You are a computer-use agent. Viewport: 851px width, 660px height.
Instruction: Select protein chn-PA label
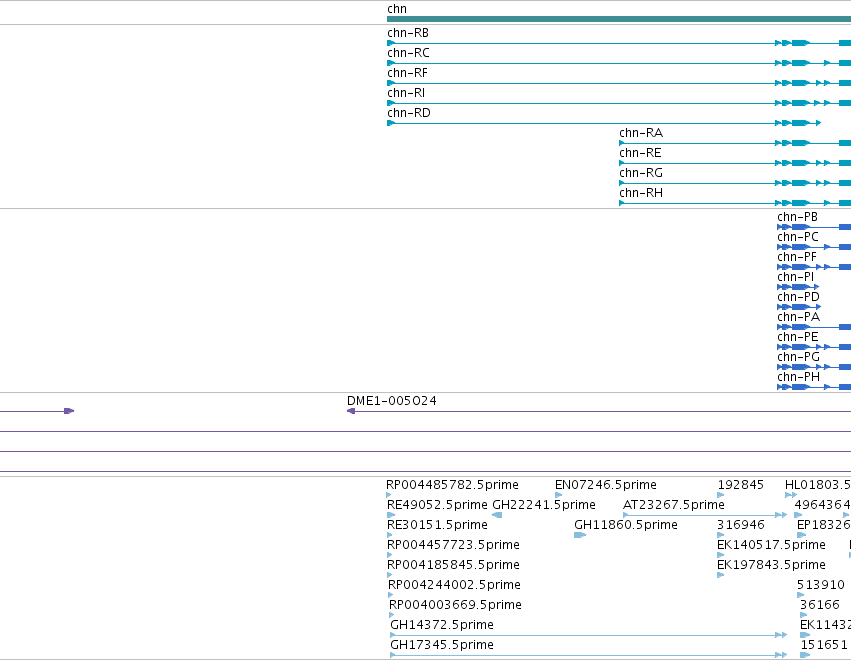coord(798,317)
